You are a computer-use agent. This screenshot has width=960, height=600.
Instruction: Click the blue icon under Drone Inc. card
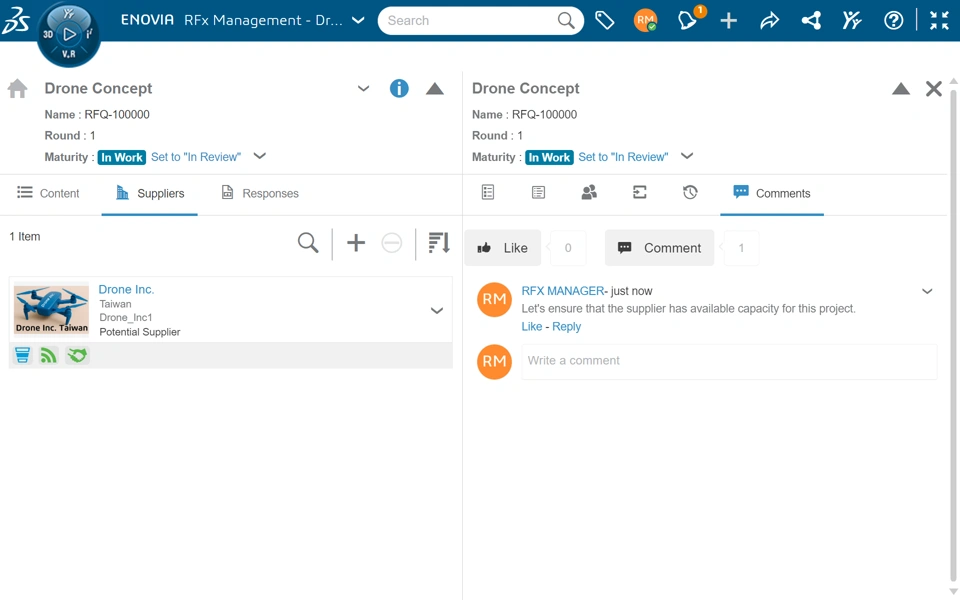click(23, 355)
